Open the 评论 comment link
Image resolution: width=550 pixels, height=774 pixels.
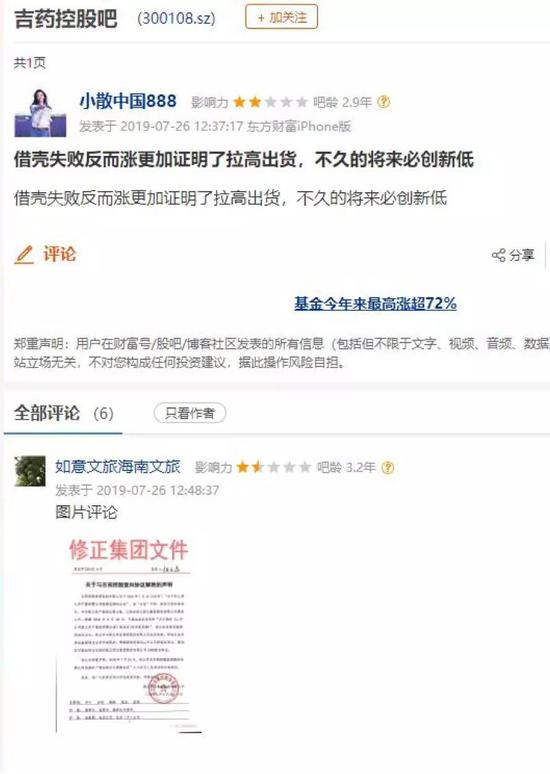[x=60, y=254]
